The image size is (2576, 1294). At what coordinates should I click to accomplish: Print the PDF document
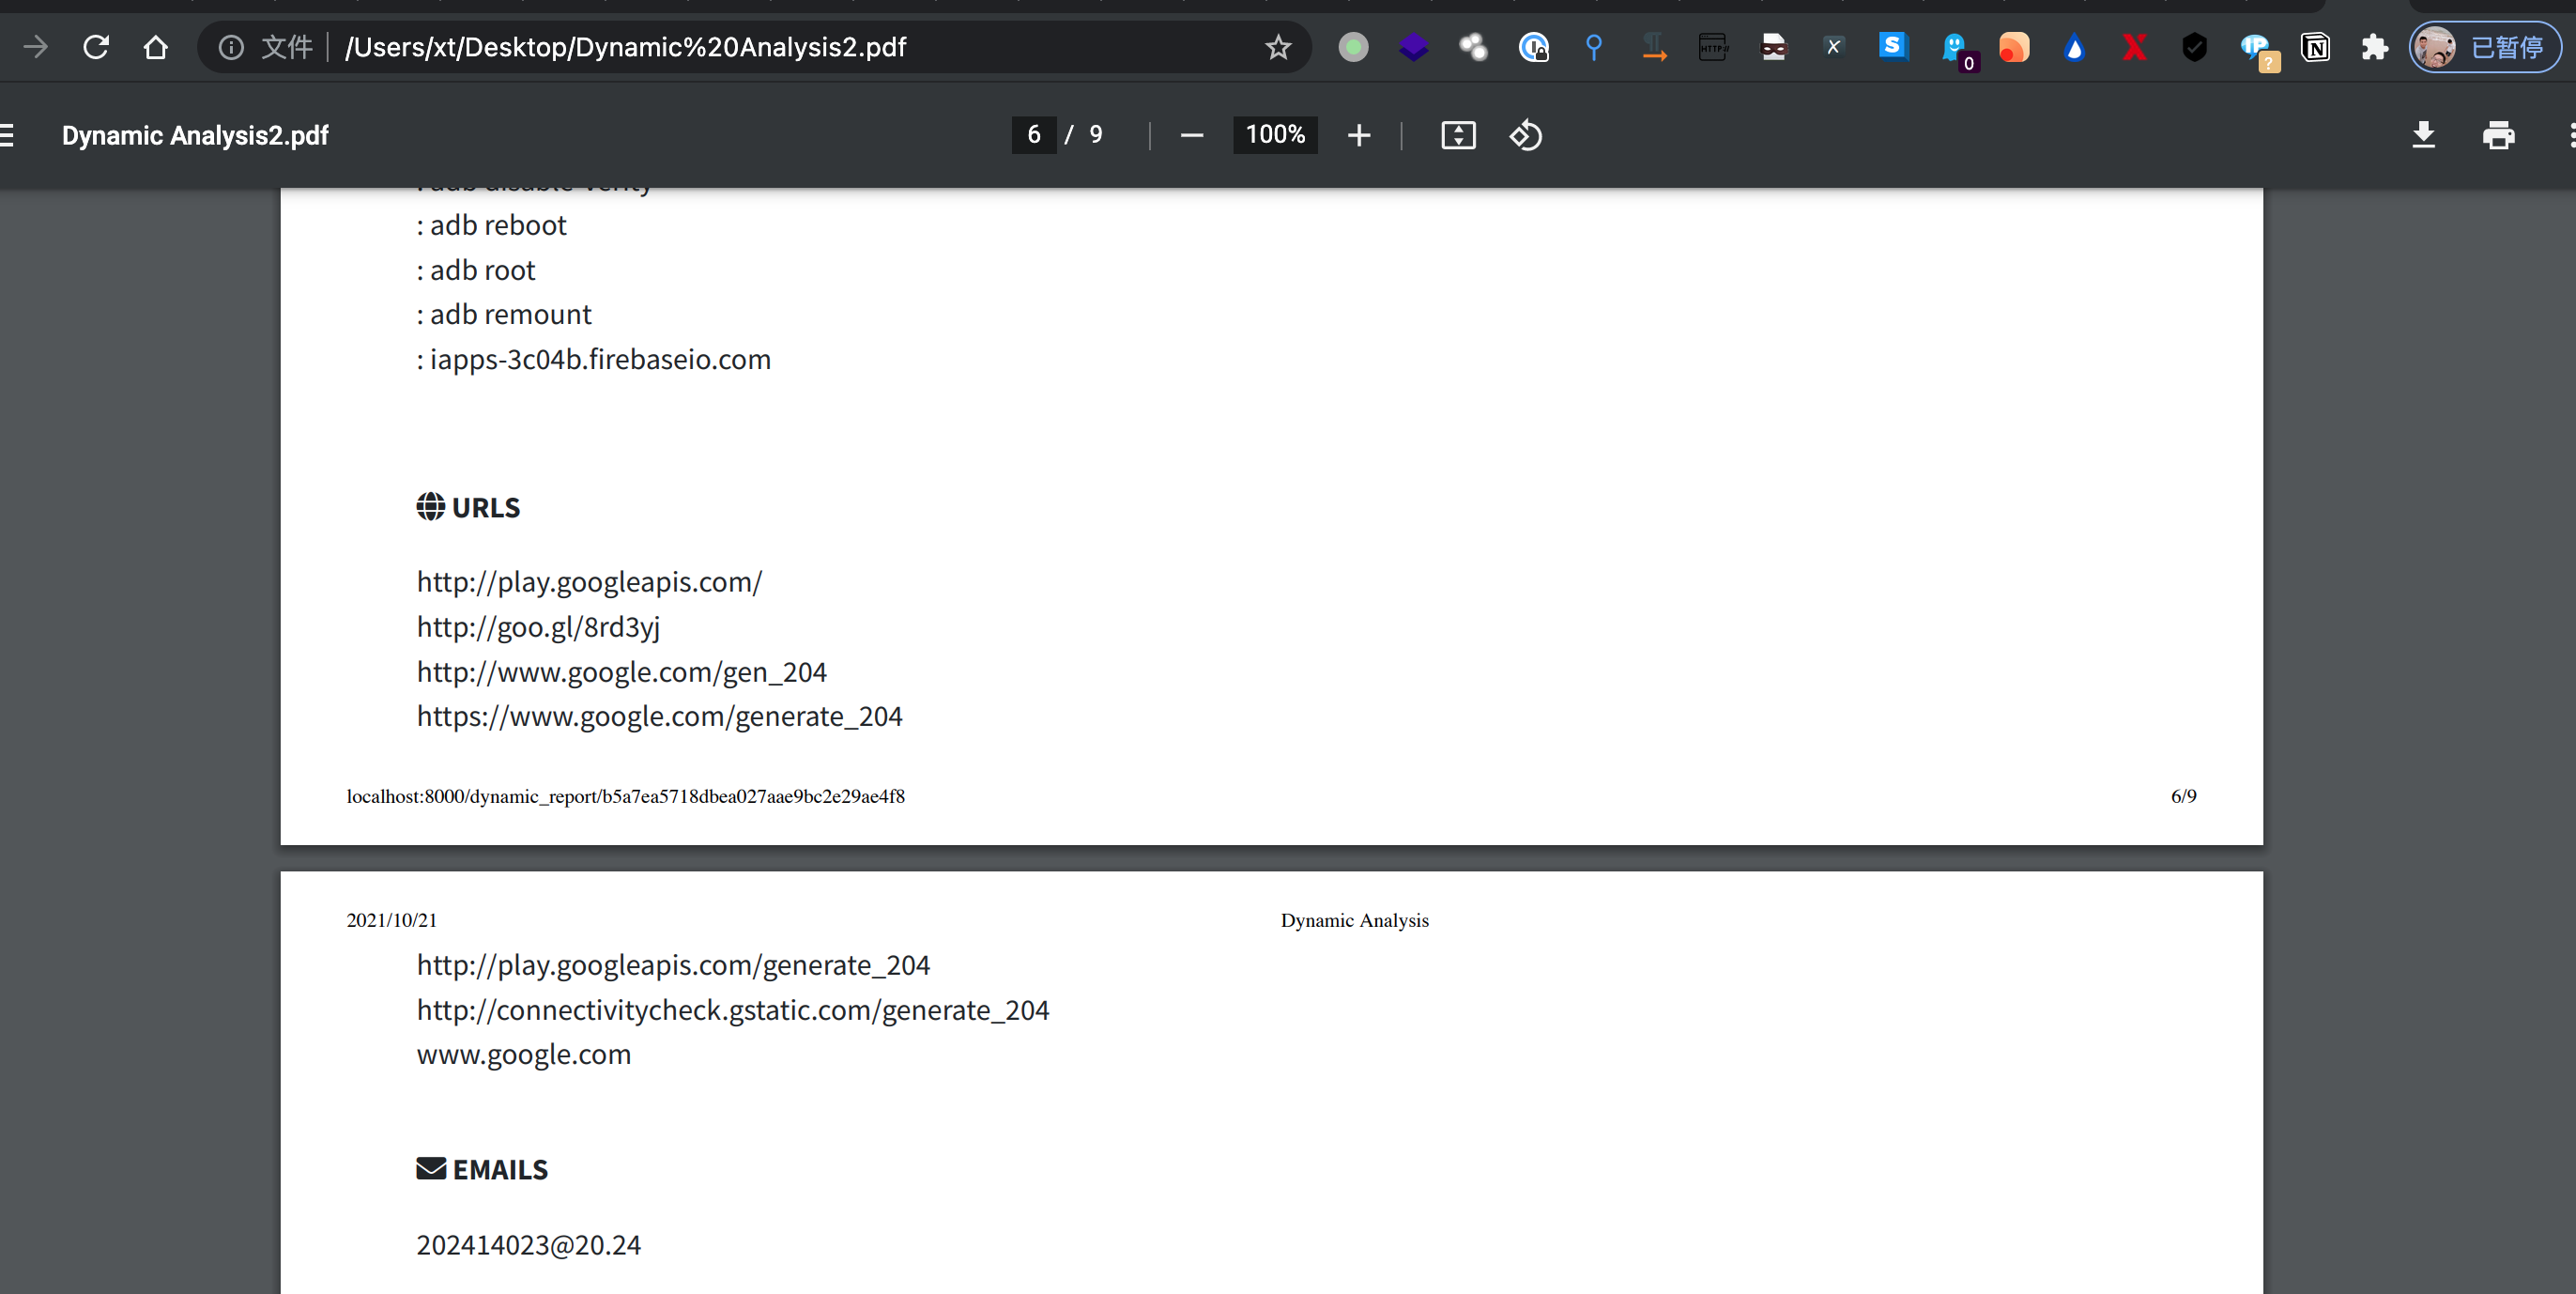(2498, 135)
